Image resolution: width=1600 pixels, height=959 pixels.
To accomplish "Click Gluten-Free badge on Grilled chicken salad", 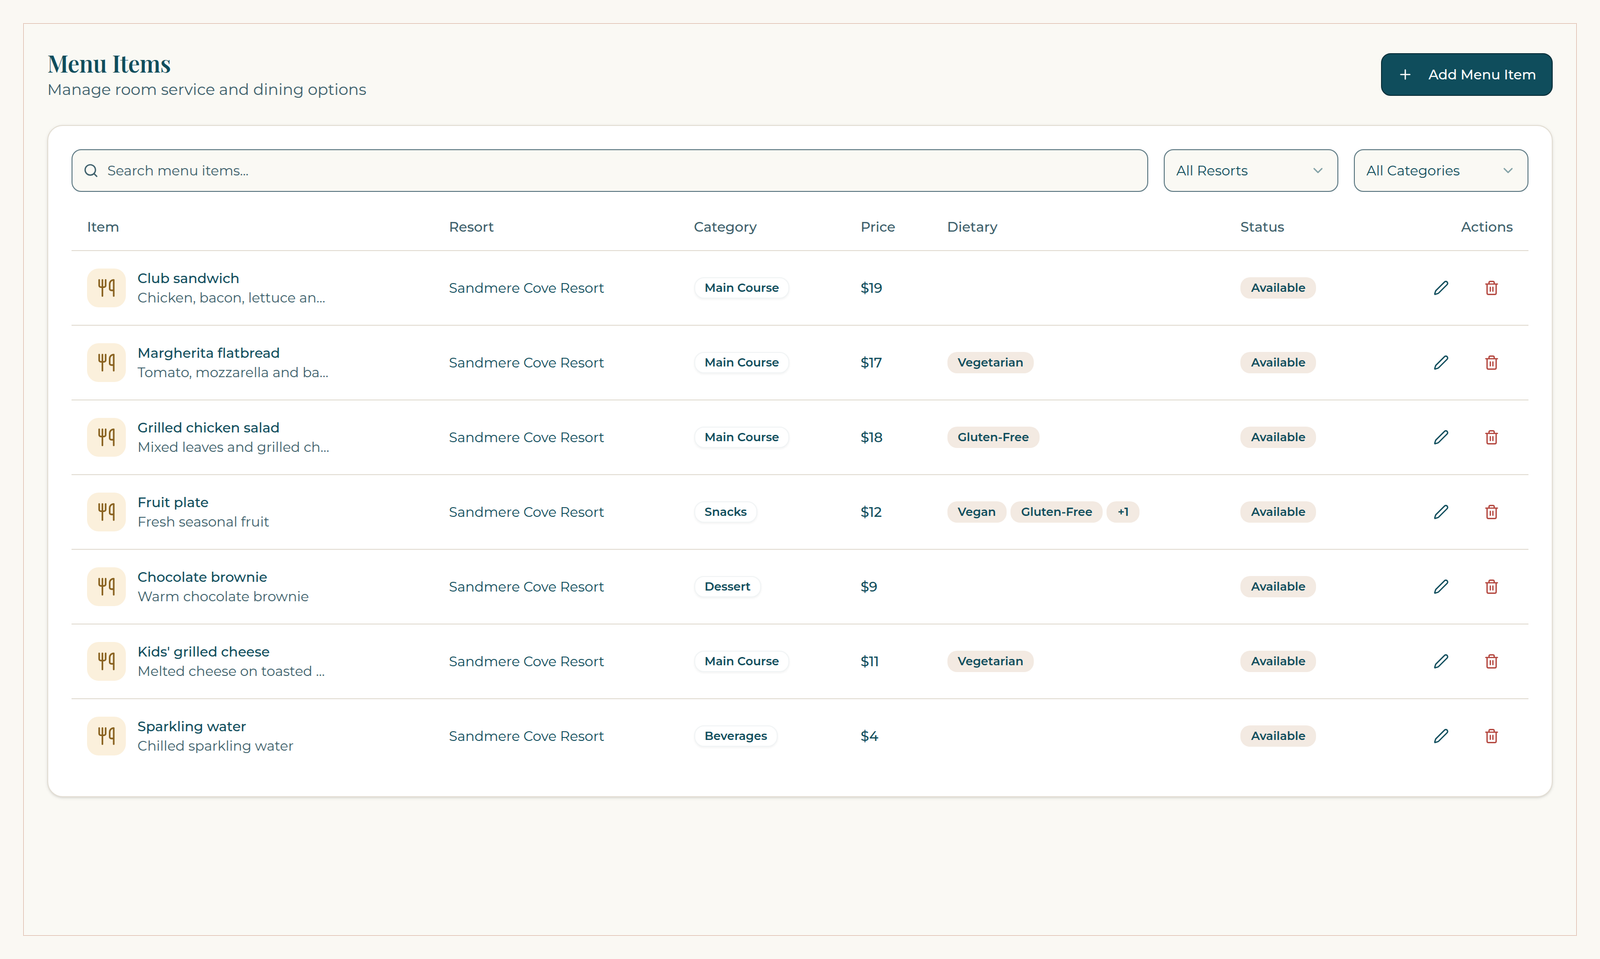I will tap(993, 437).
